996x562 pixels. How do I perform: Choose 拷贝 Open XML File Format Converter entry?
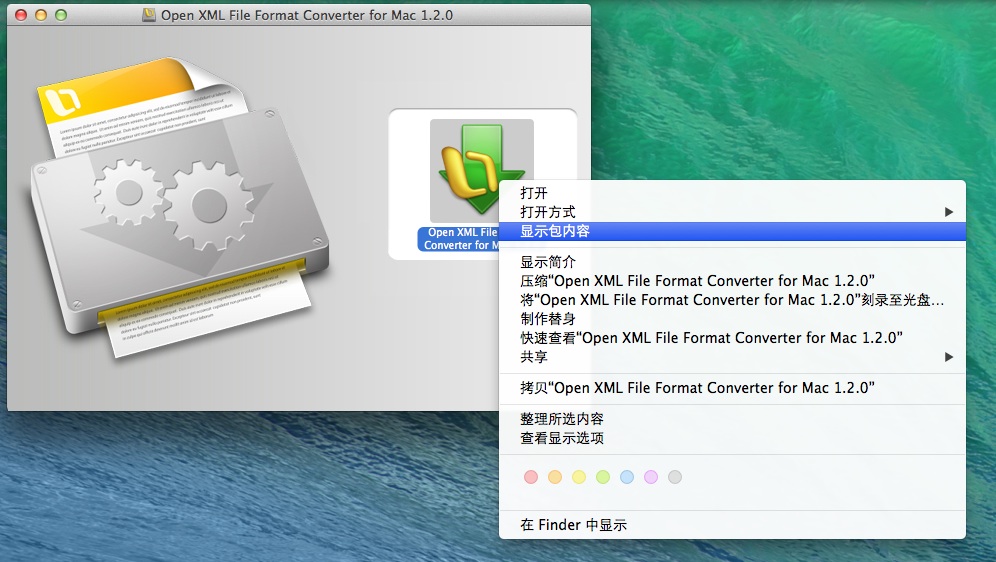(x=732, y=388)
